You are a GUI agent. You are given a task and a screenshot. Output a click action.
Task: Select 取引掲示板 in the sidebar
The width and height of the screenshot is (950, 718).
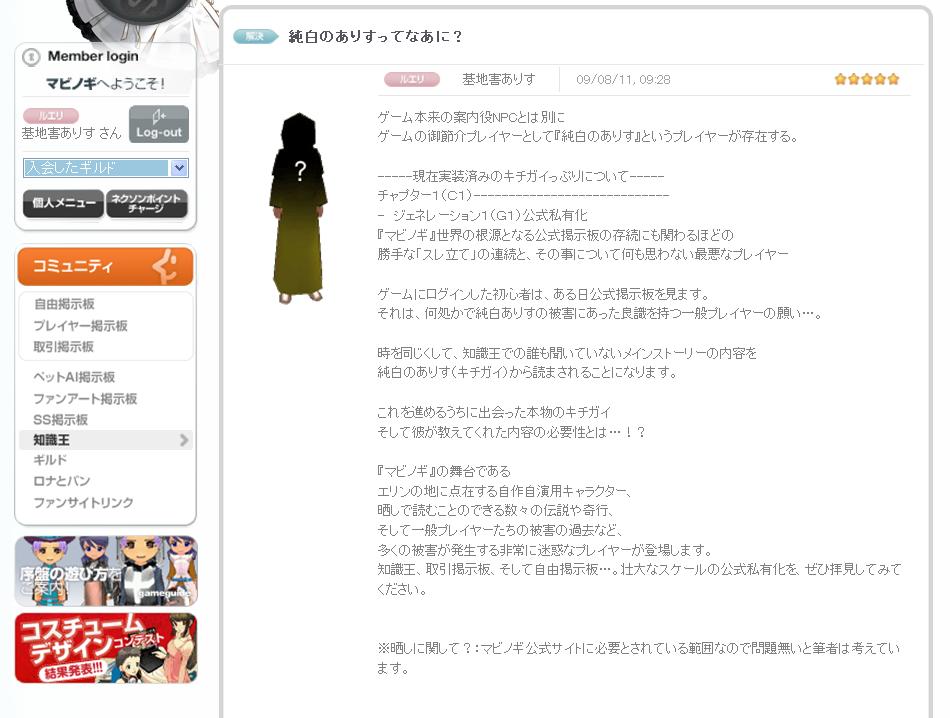64,347
